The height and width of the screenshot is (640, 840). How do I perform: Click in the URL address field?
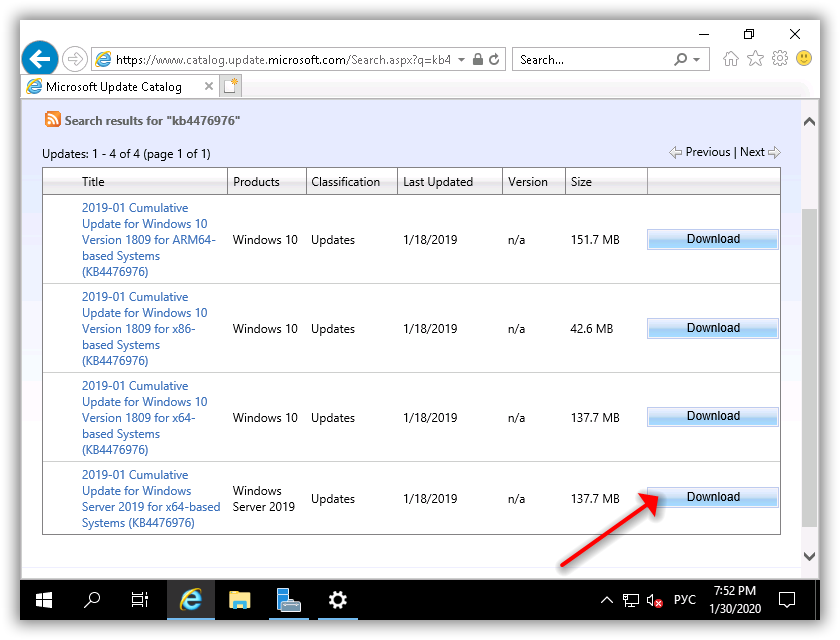click(283, 59)
